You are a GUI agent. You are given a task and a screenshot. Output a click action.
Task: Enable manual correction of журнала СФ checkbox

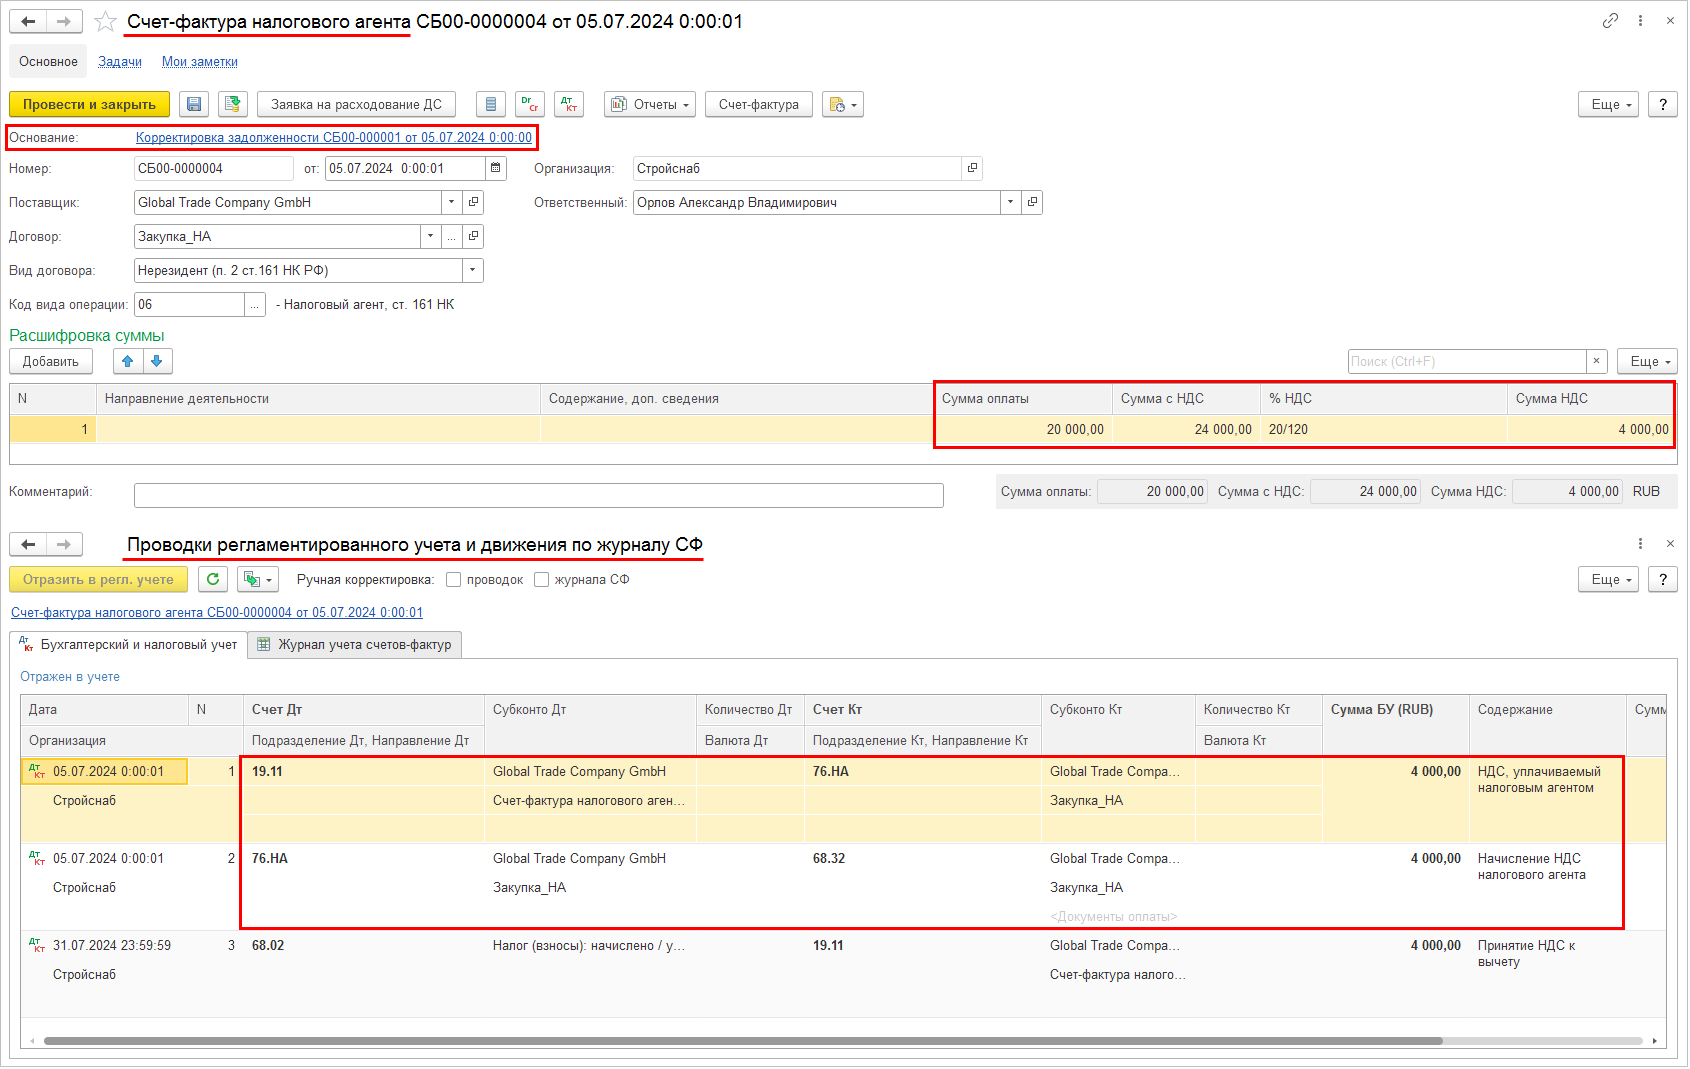[x=541, y=579]
